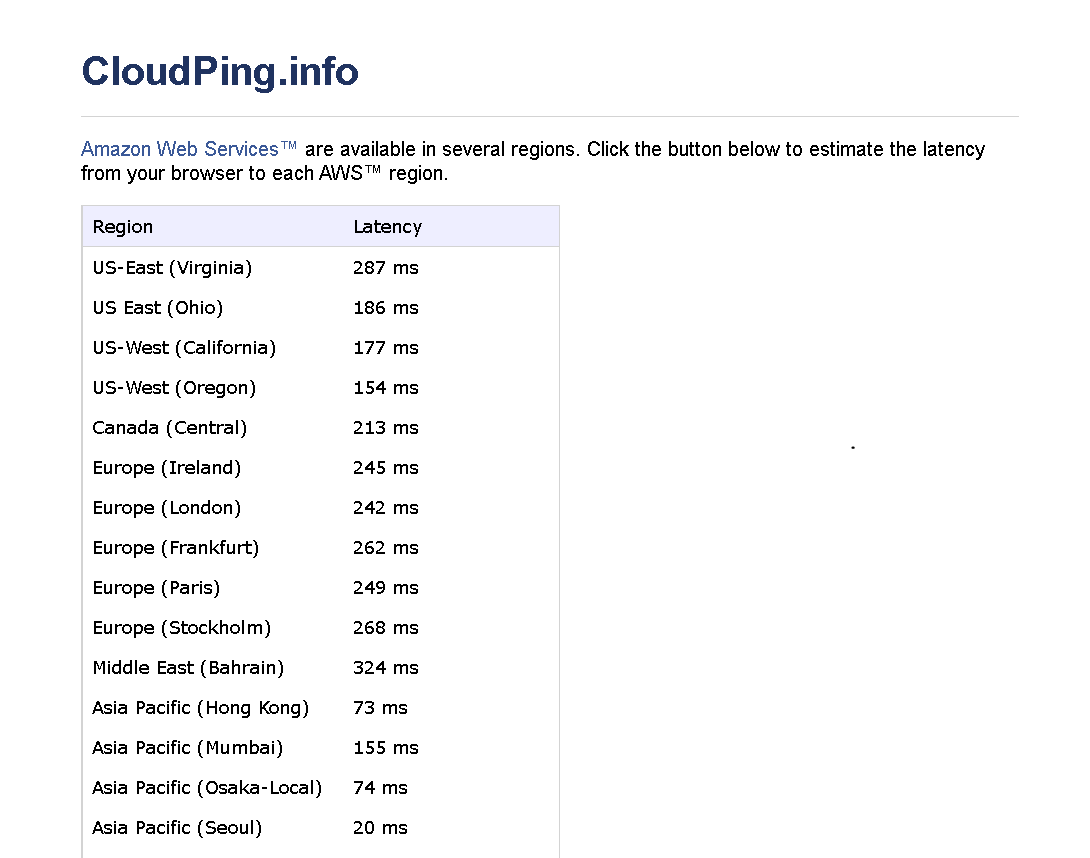Click the US-East (Virginia) row label

[x=172, y=268]
